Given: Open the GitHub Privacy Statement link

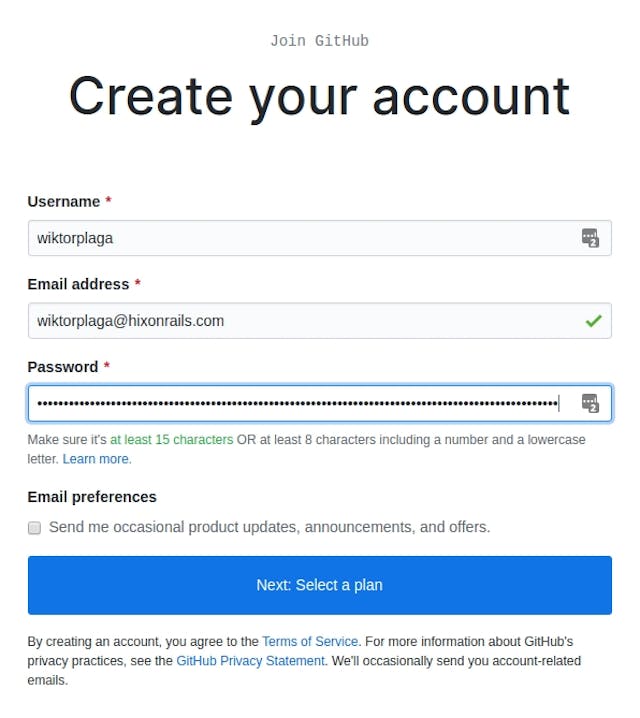Looking at the screenshot, I should [x=250, y=661].
